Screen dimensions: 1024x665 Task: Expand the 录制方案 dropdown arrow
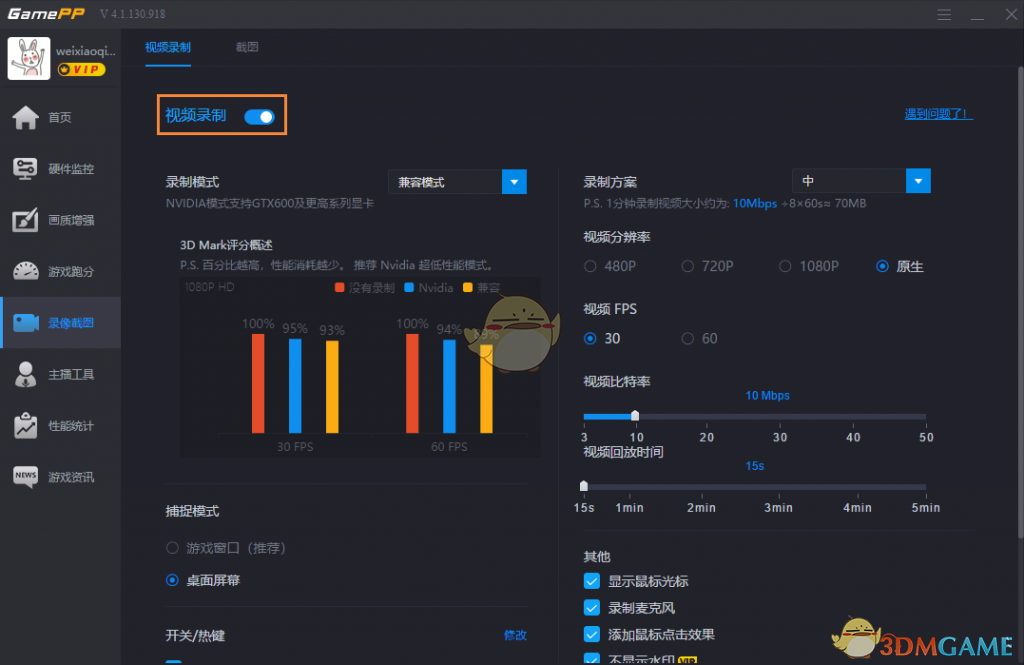pyautogui.click(x=918, y=181)
